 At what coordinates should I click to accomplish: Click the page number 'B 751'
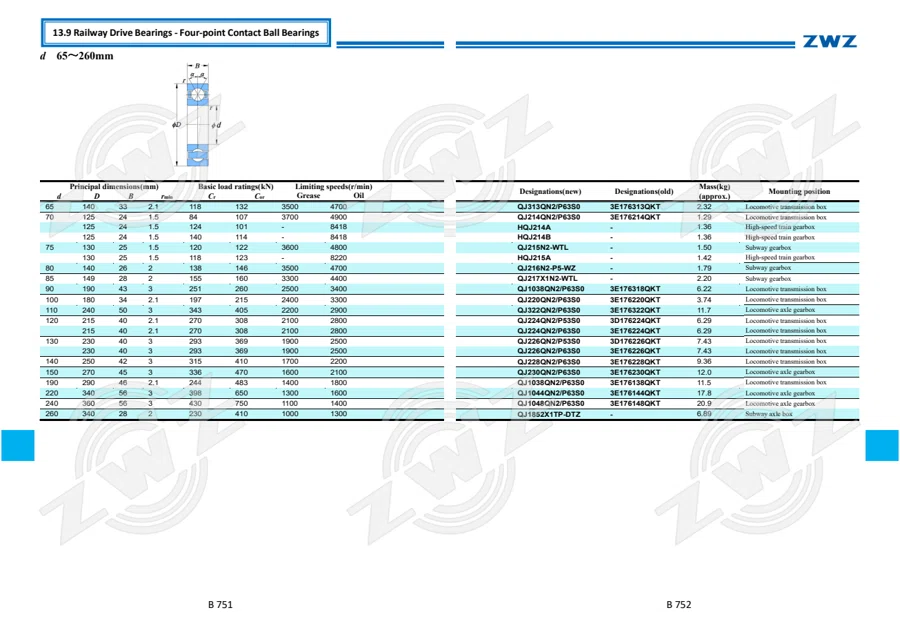pyautogui.click(x=220, y=604)
